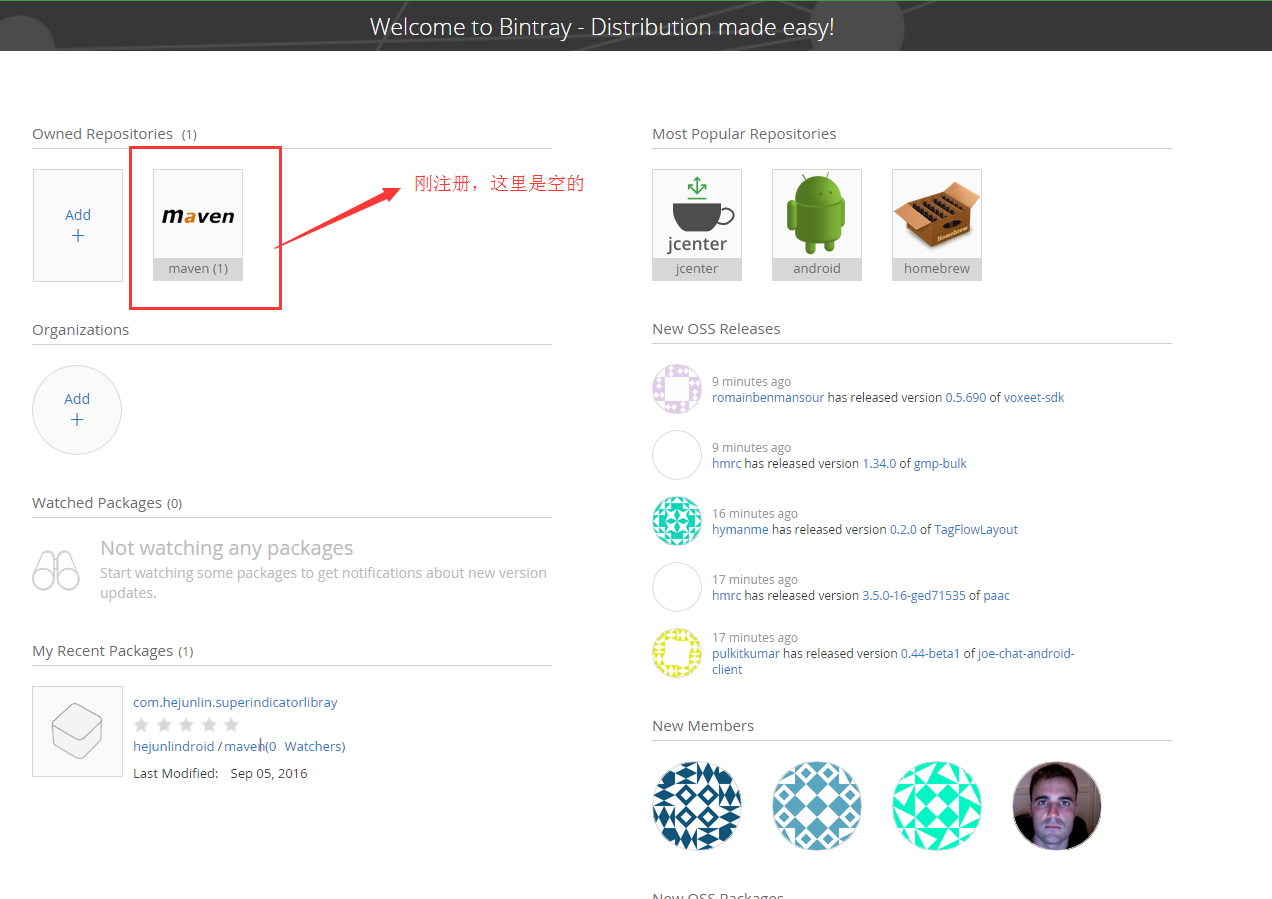The height and width of the screenshot is (899, 1272).
Task: Click the Organizations heading
Action: pos(80,330)
